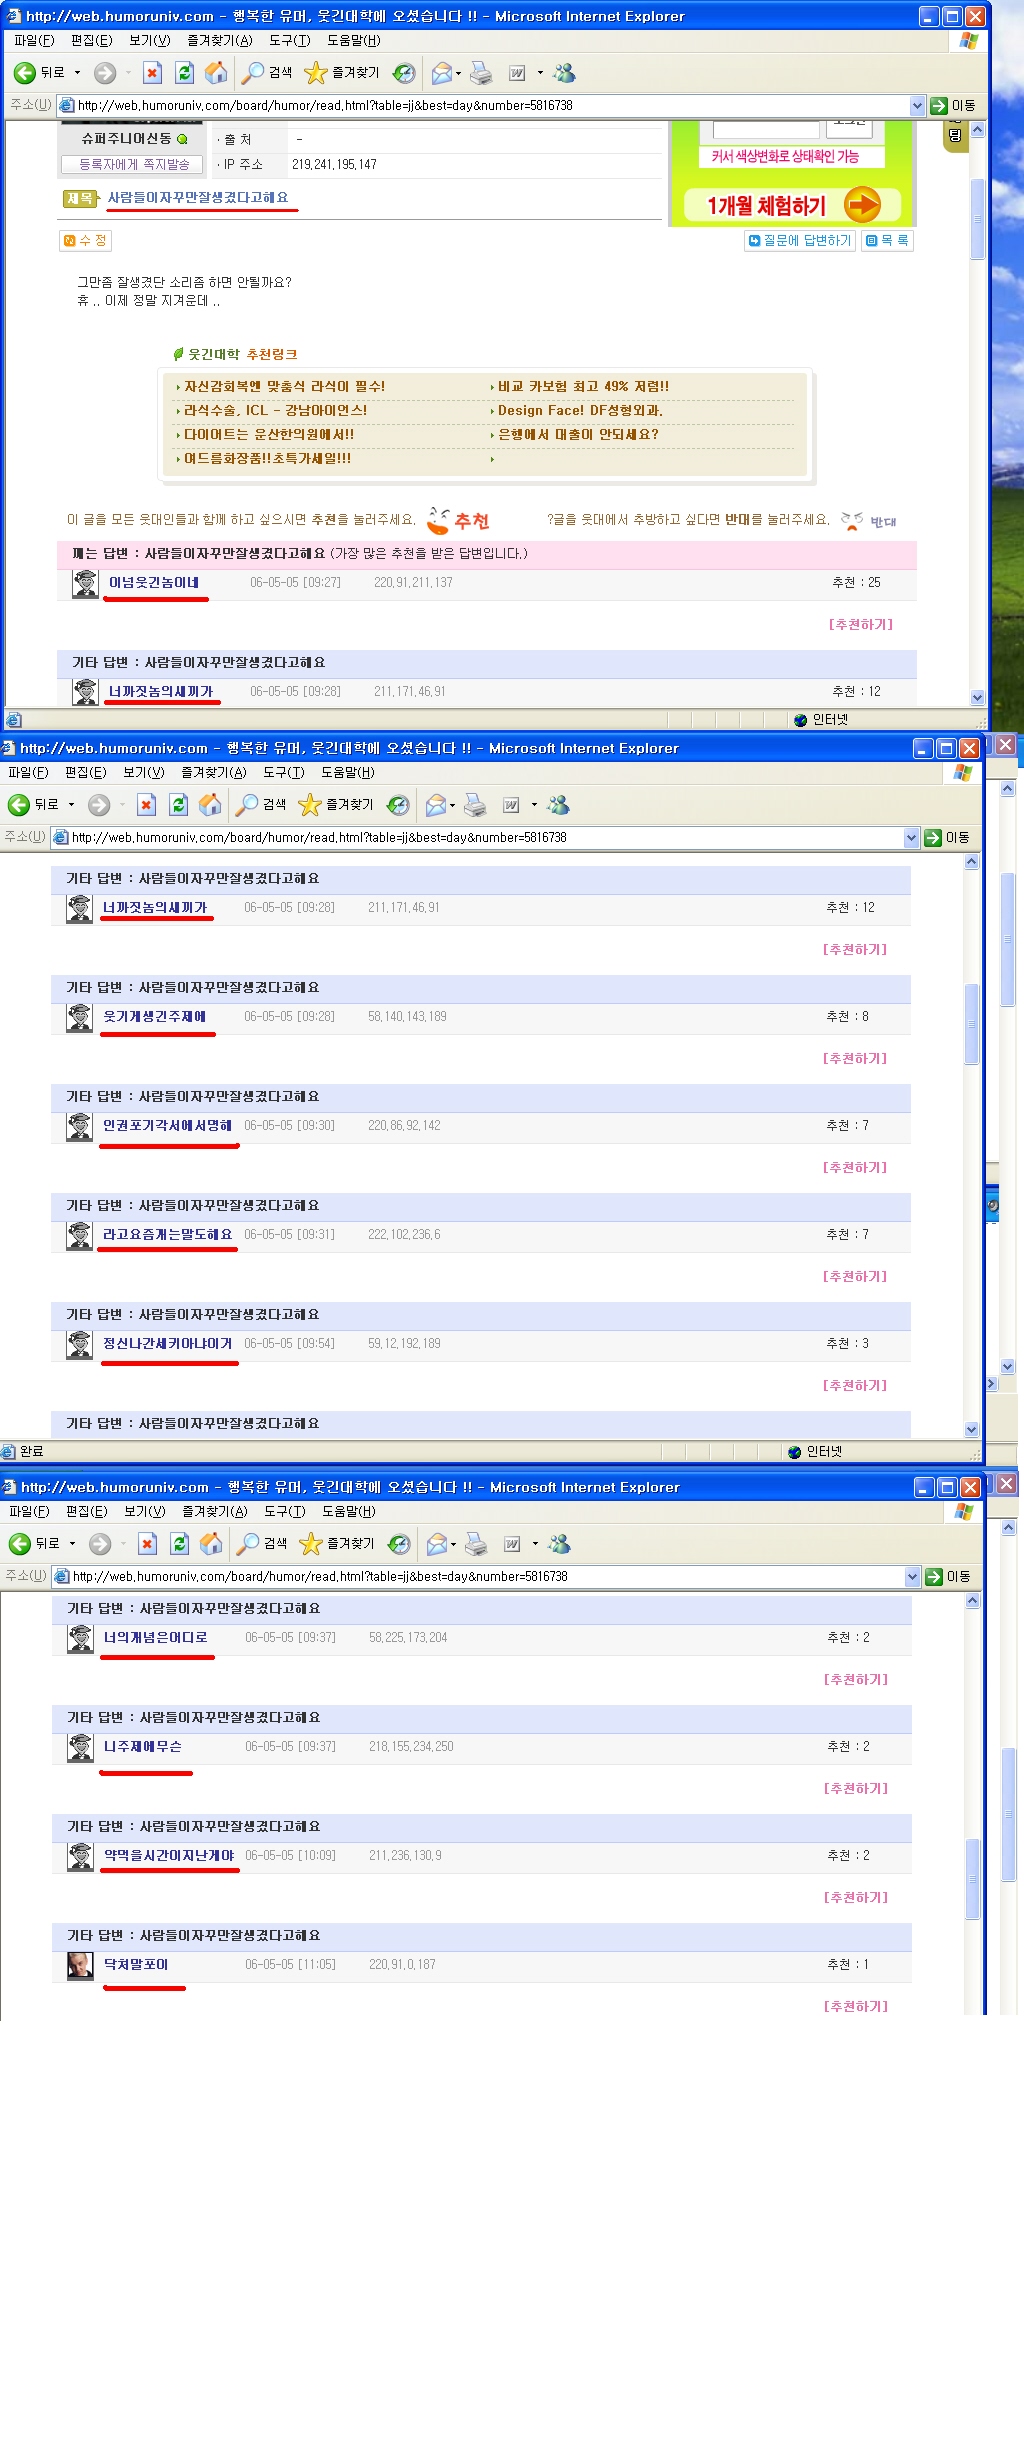Click the 질문에 답변하기 button
The image size is (1024, 2458).
click(800, 240)
